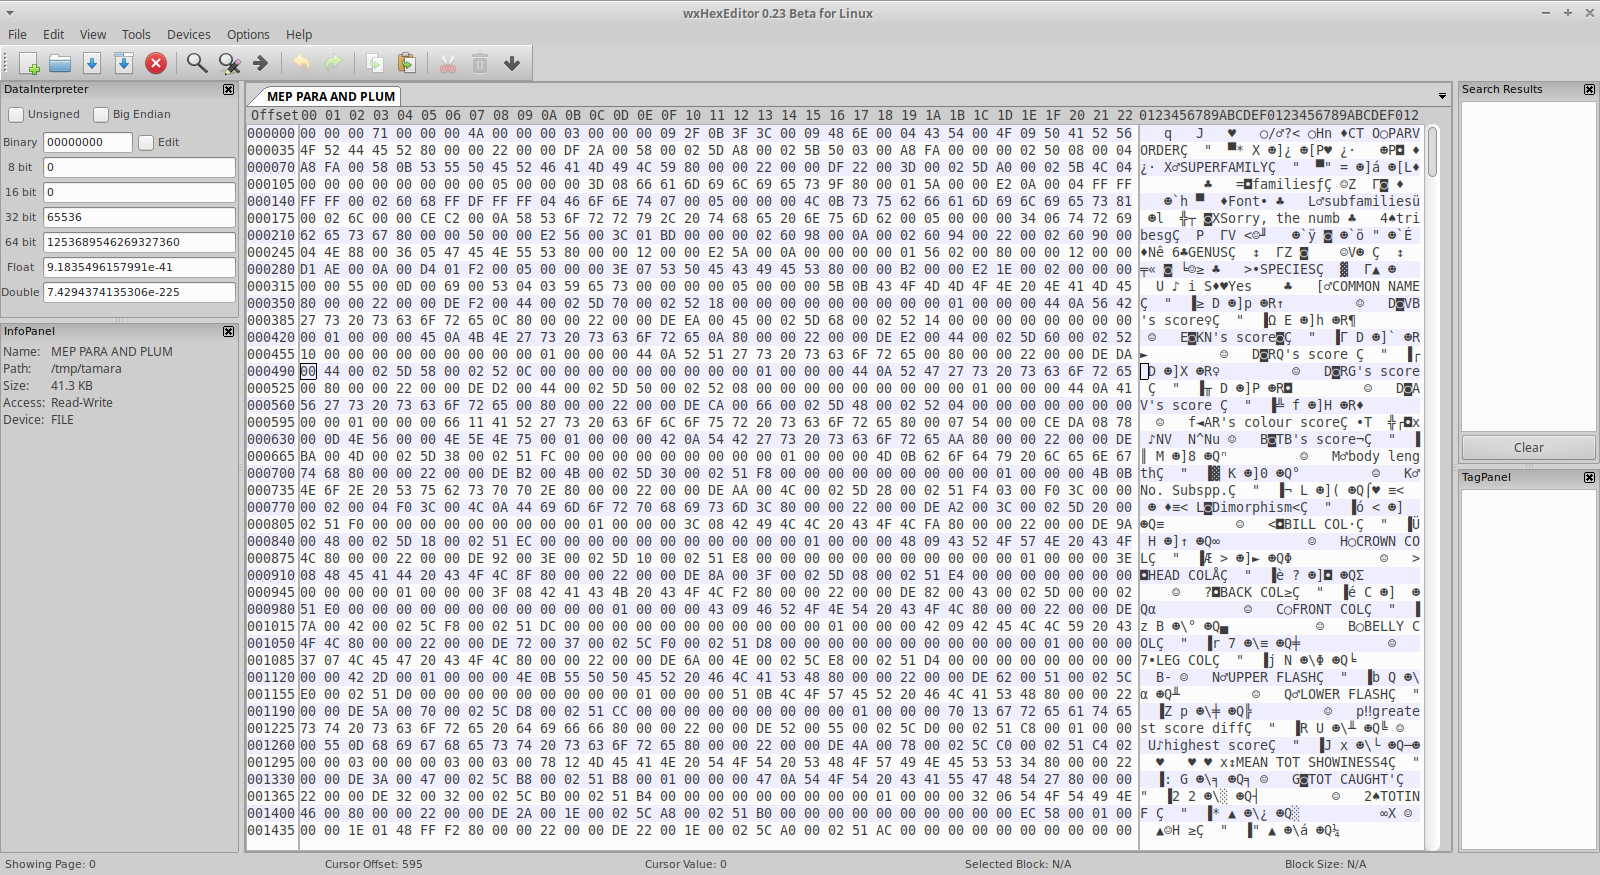Click the Access Read-Write text in InfoPanel
The image size is (1600, 875).
tap(82, 403)
